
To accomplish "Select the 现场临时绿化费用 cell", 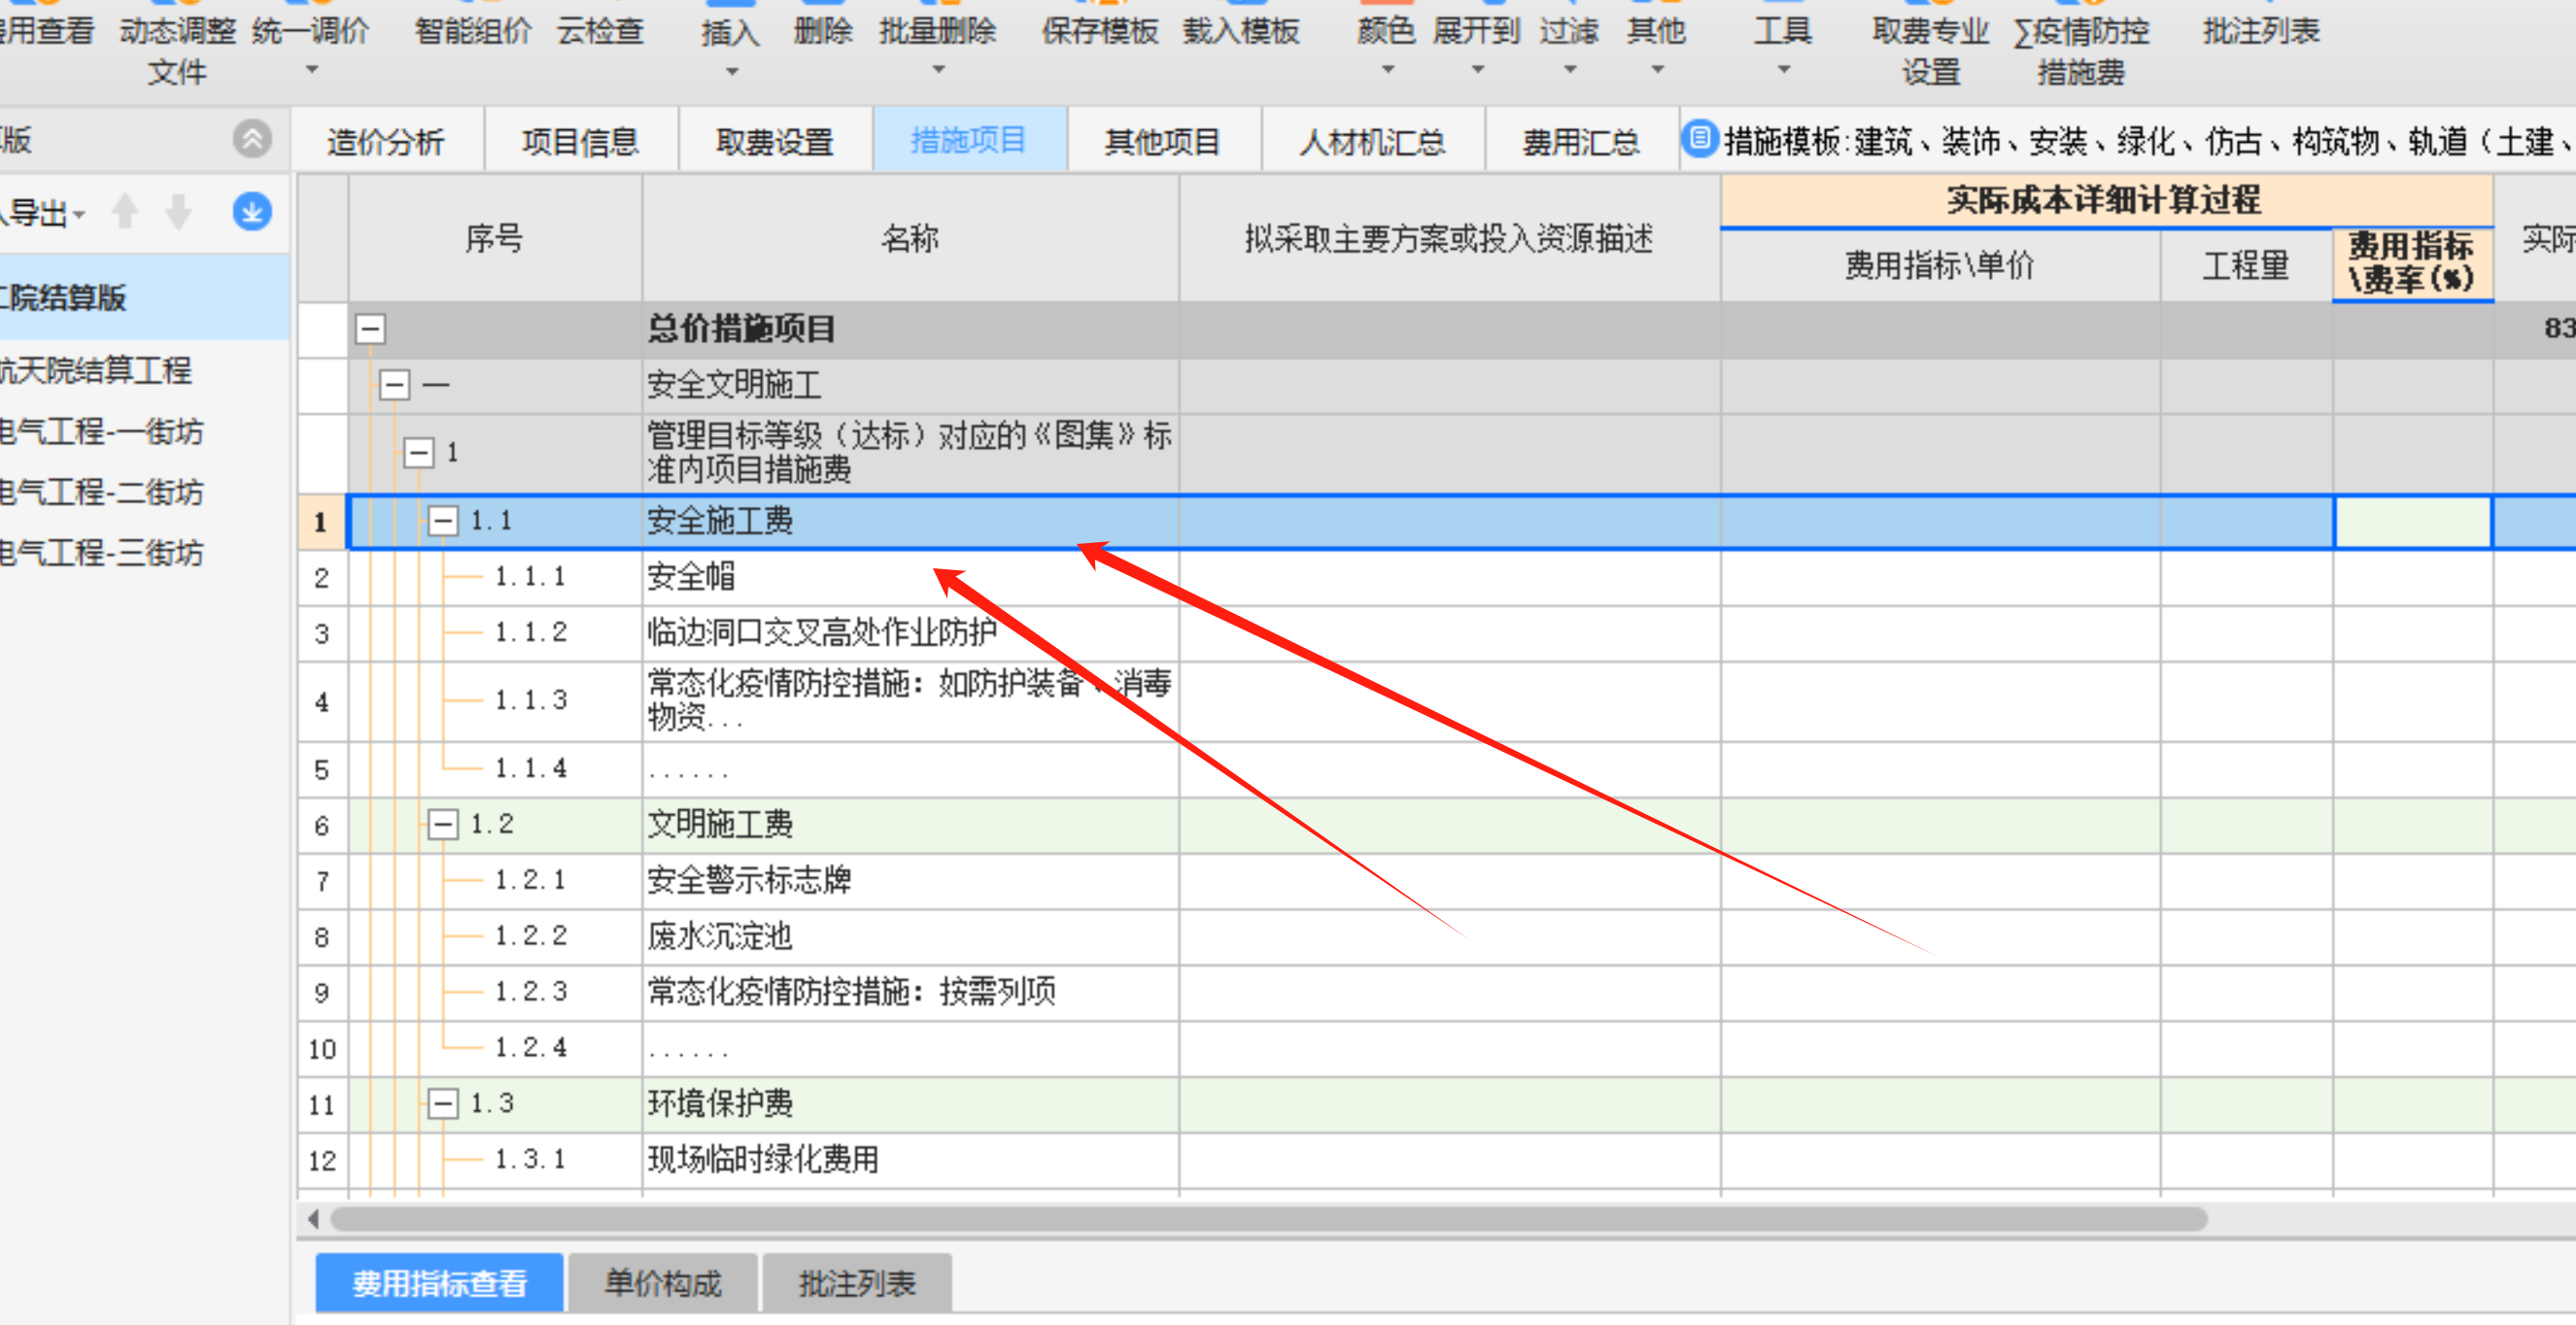I will pos(910,1160).
